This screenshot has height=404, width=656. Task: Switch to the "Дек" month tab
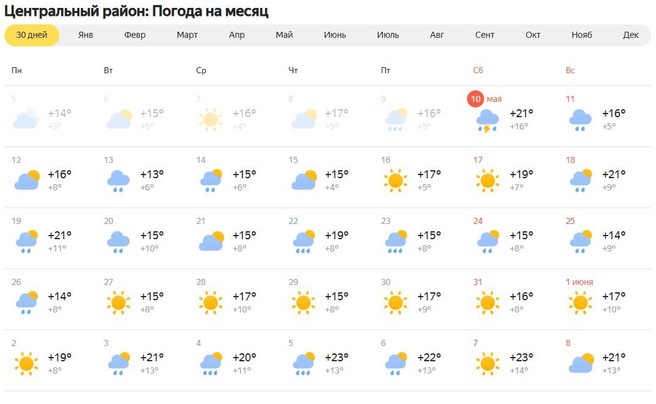(x=630, y=35)
